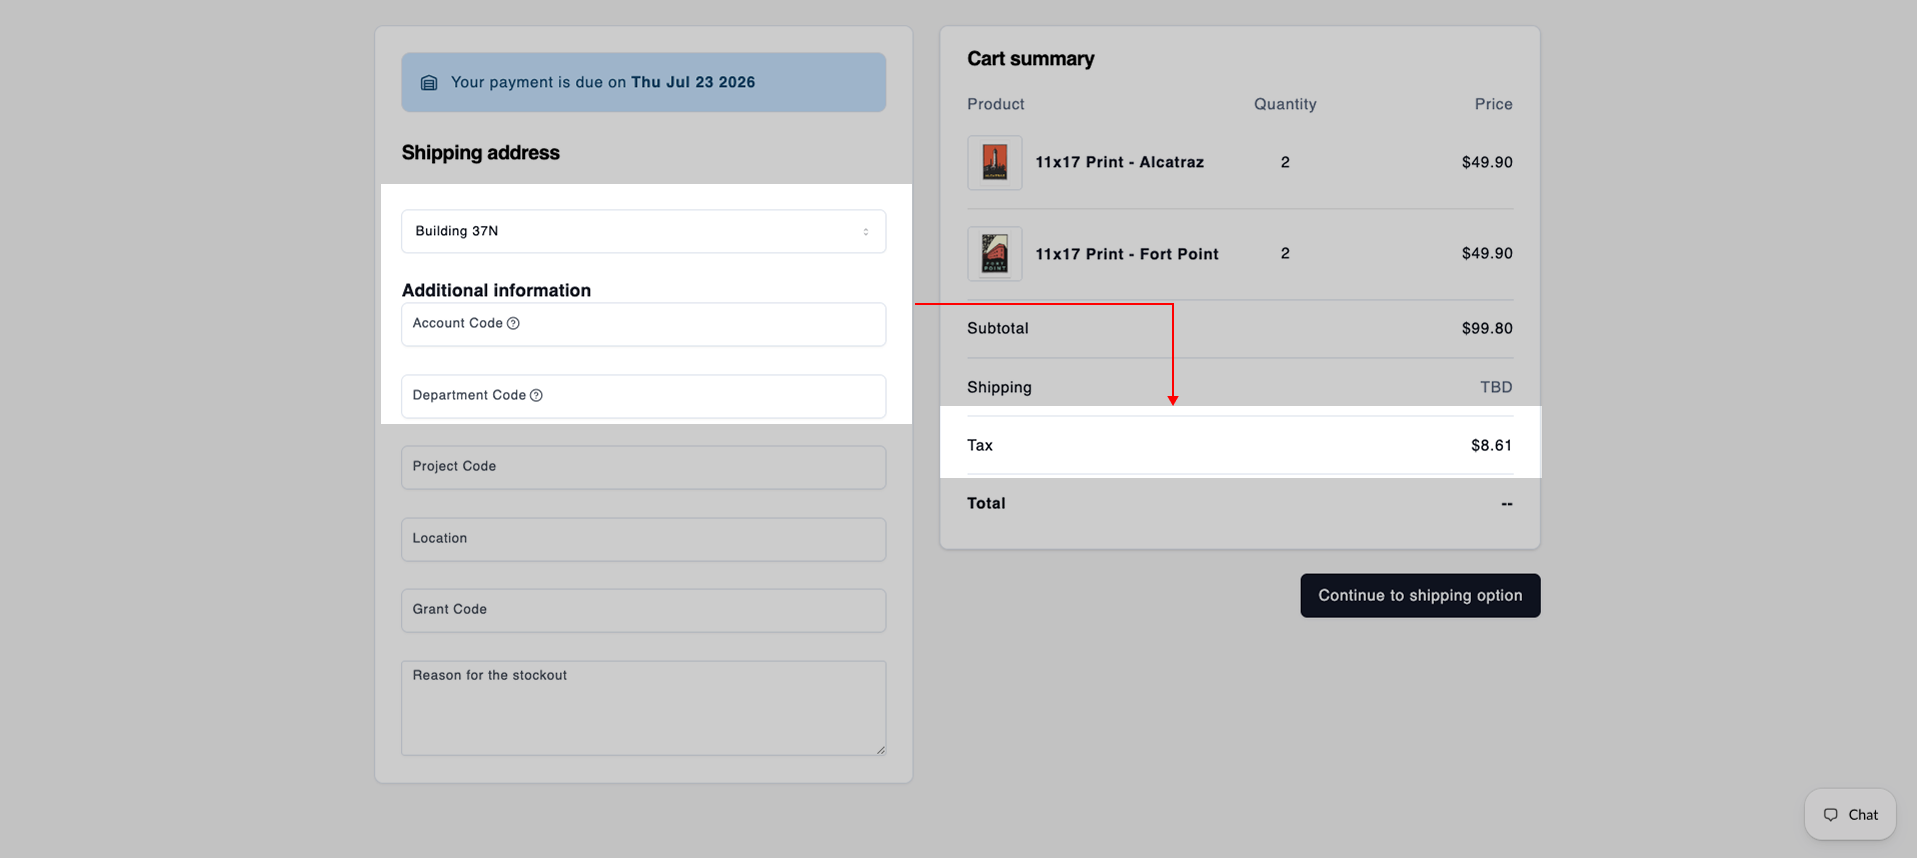Click Continue to shipping option button
Image resolution: width=1917 pixels, height=858 pixels.
(1420, 595)
